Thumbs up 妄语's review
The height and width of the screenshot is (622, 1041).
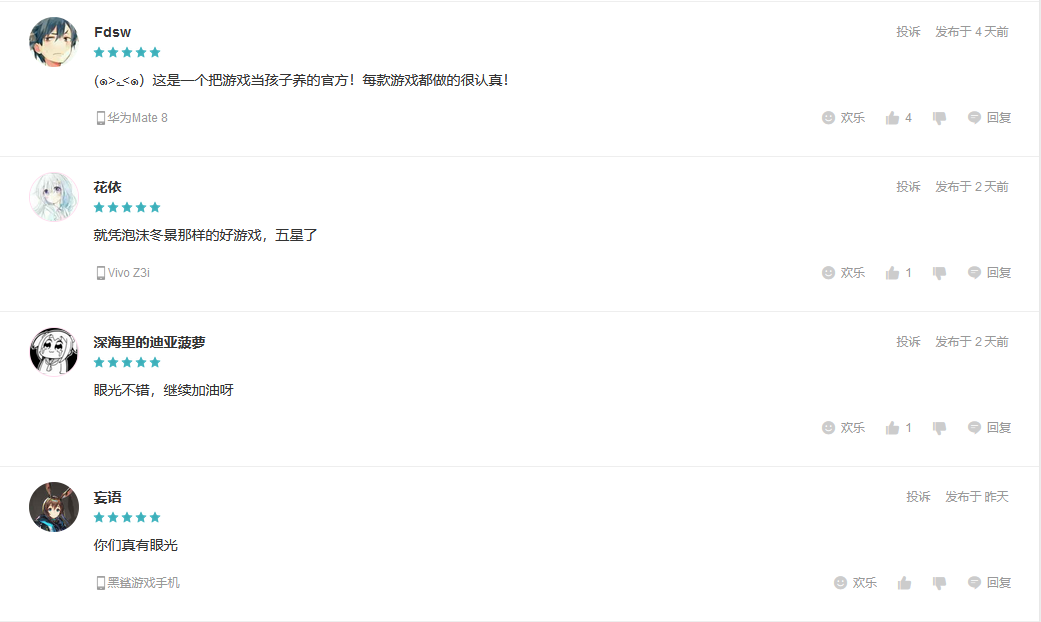[x=904, y=583]
